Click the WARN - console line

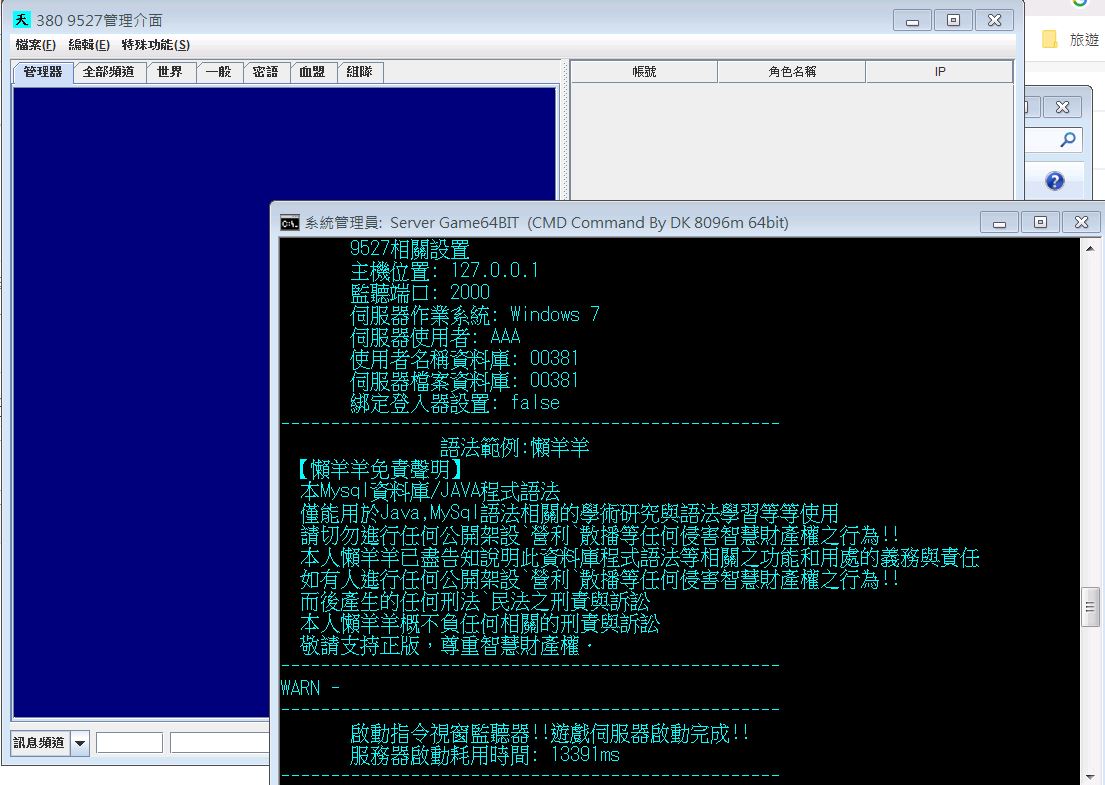(x=310, y=688)
